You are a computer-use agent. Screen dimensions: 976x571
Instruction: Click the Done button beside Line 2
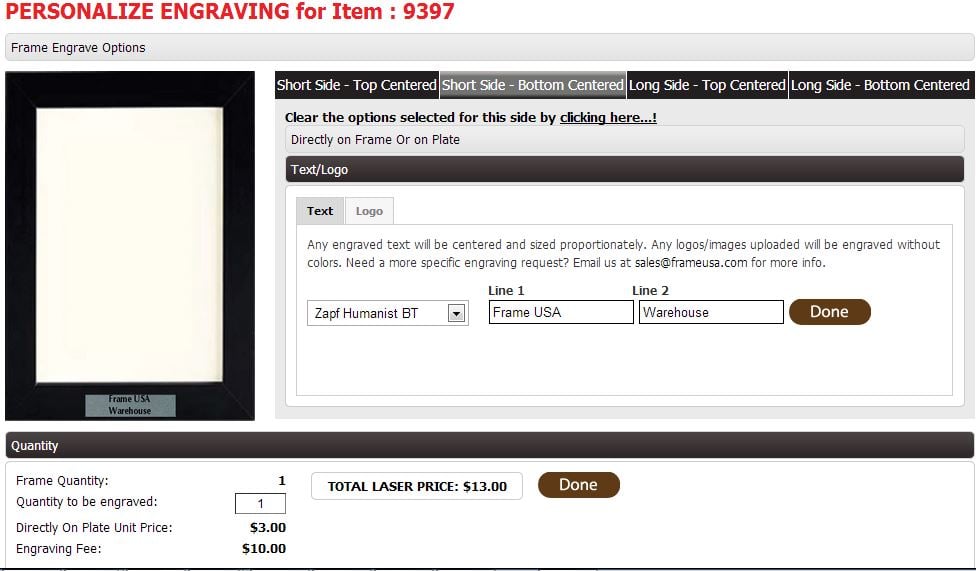(829, 312)
